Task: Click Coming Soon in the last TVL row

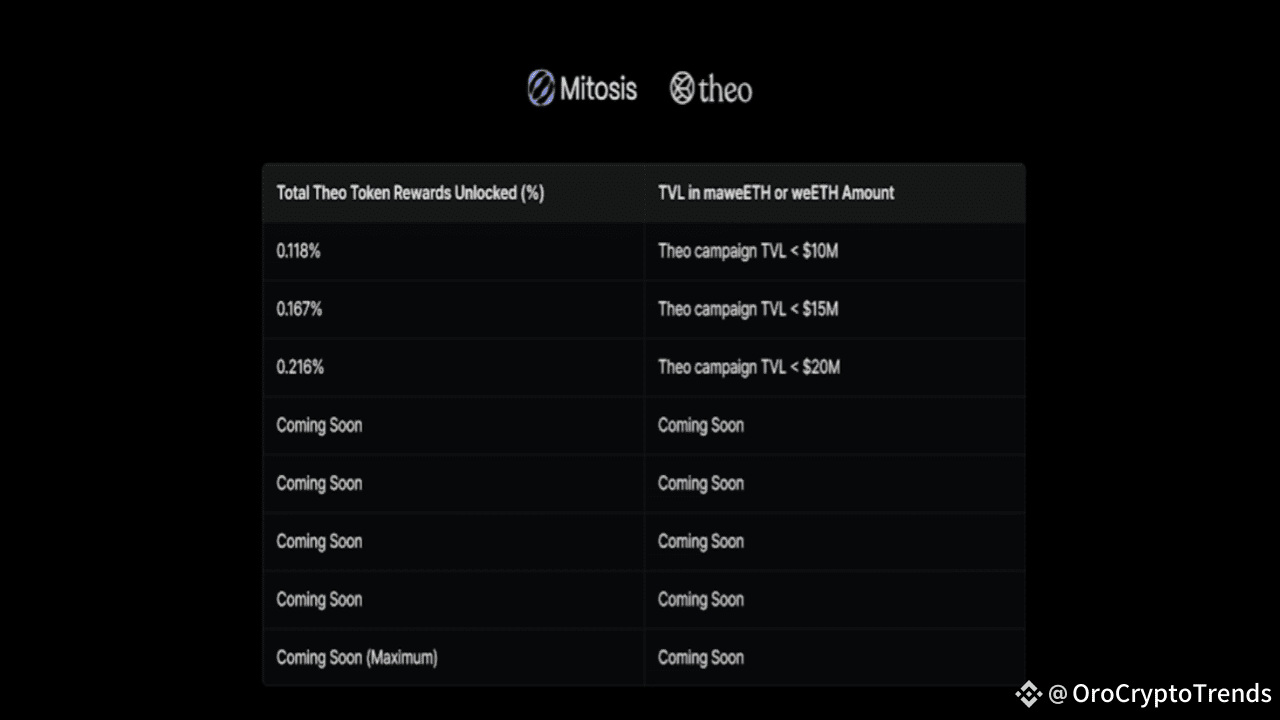Action: [701, 657]
